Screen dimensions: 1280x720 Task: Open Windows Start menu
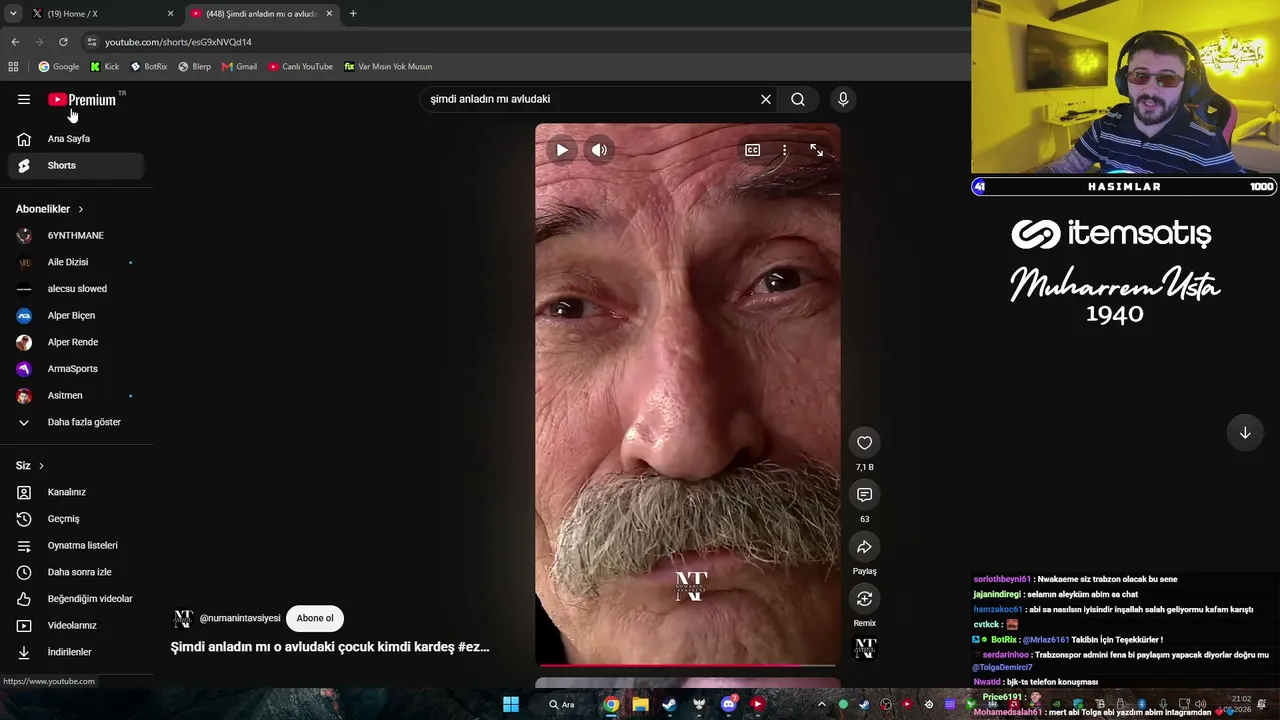coord(511,704)
